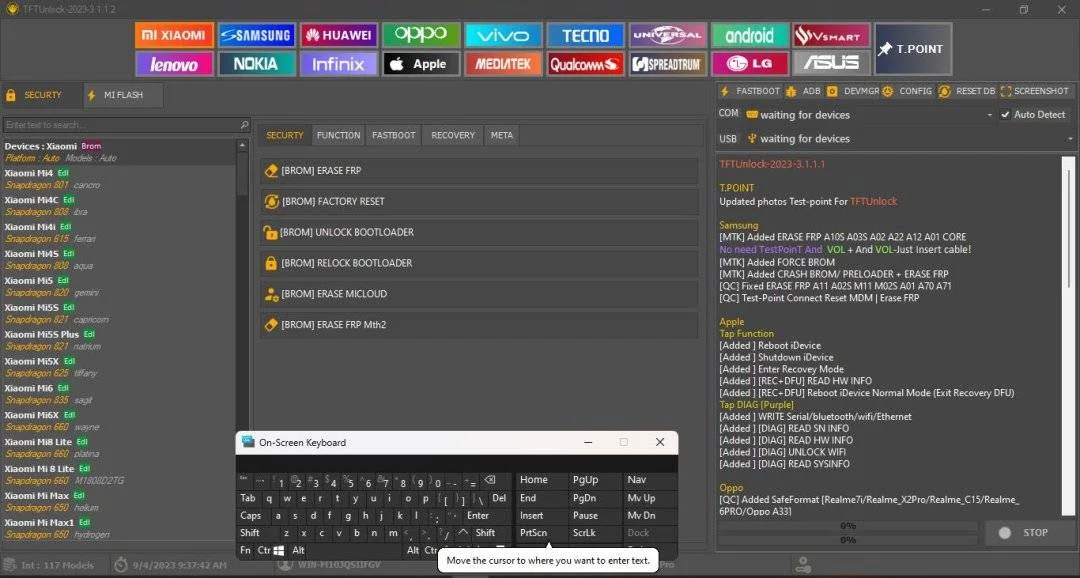The height and width of the screenshot is (578, 1080).
Task: Select the Huawei brand icon
Action: click(338, 35)
